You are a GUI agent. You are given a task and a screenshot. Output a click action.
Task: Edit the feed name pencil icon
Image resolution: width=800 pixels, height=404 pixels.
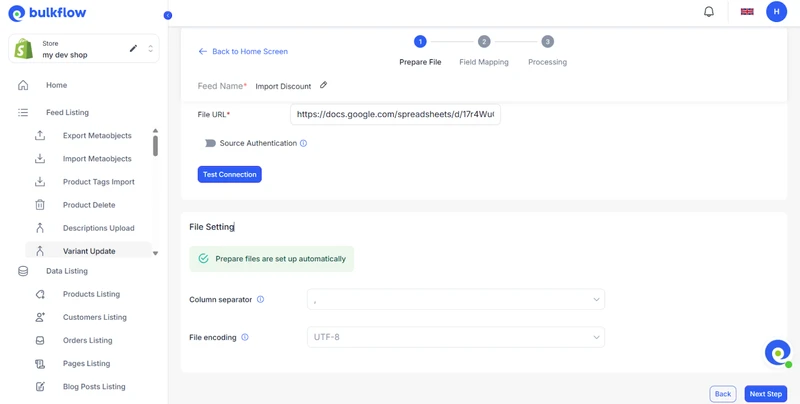[323, 85]
